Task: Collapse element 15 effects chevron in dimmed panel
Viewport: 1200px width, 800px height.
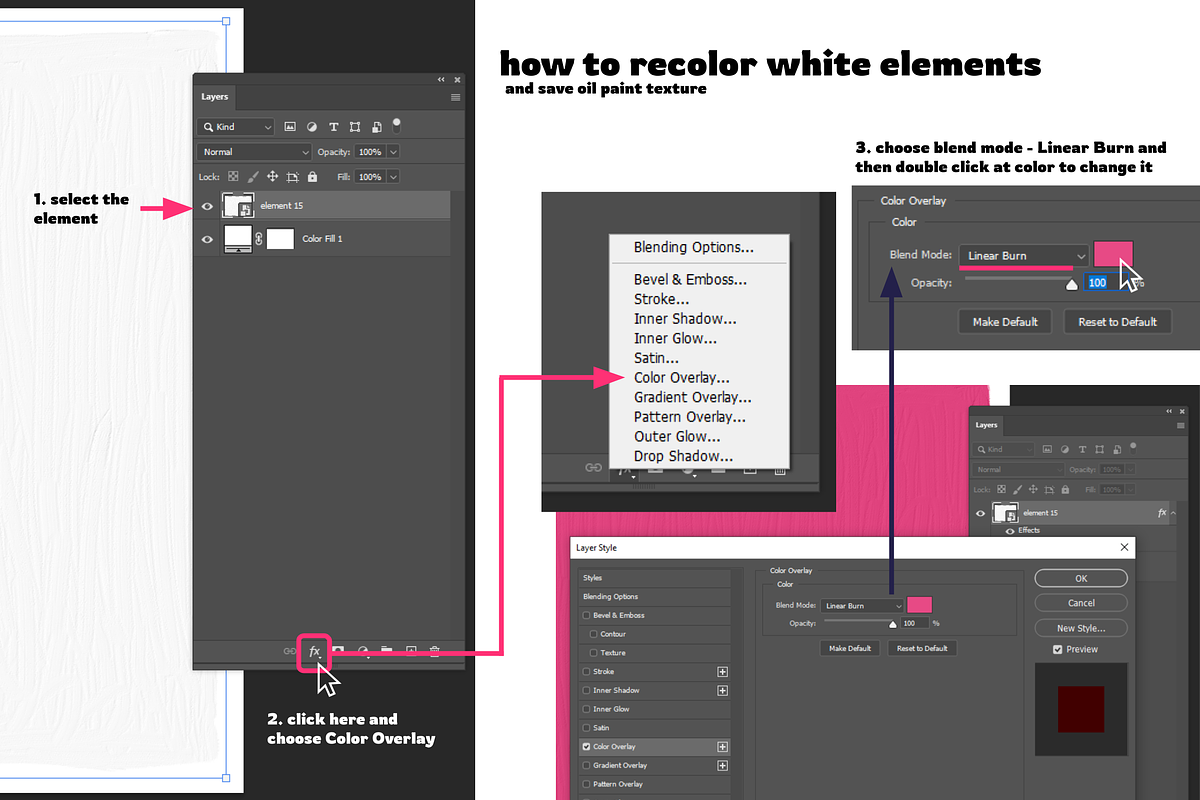Action: pyautogui.click(x=1174, y=512)
